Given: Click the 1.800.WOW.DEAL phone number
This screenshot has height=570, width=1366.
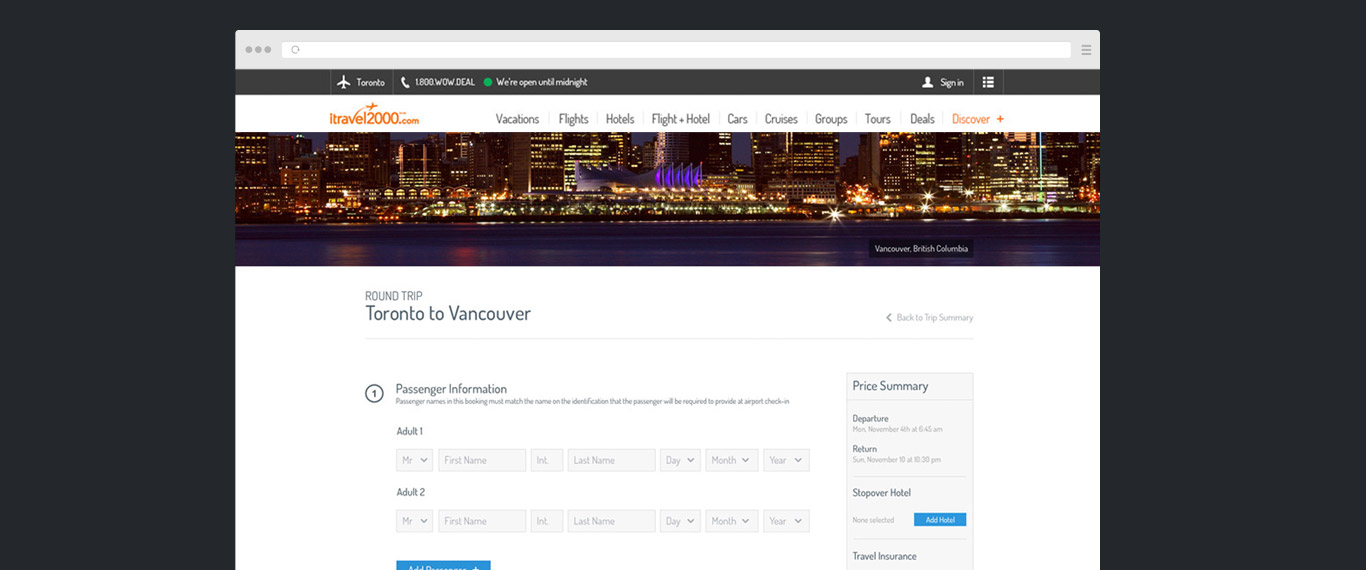Looking at the screenshot, I should (x=445, y=82).
